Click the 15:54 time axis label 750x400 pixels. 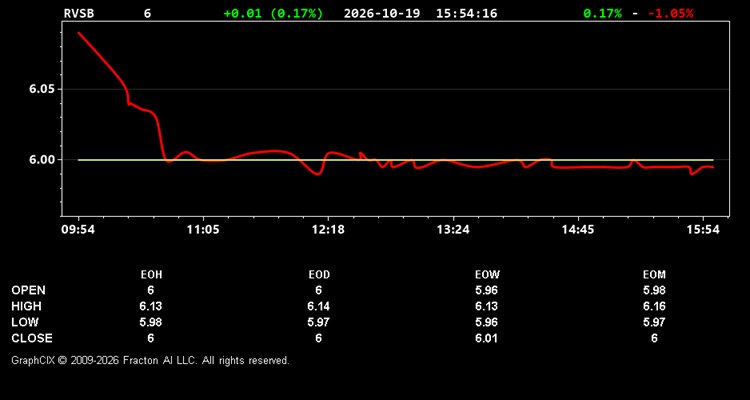[703, 230]
